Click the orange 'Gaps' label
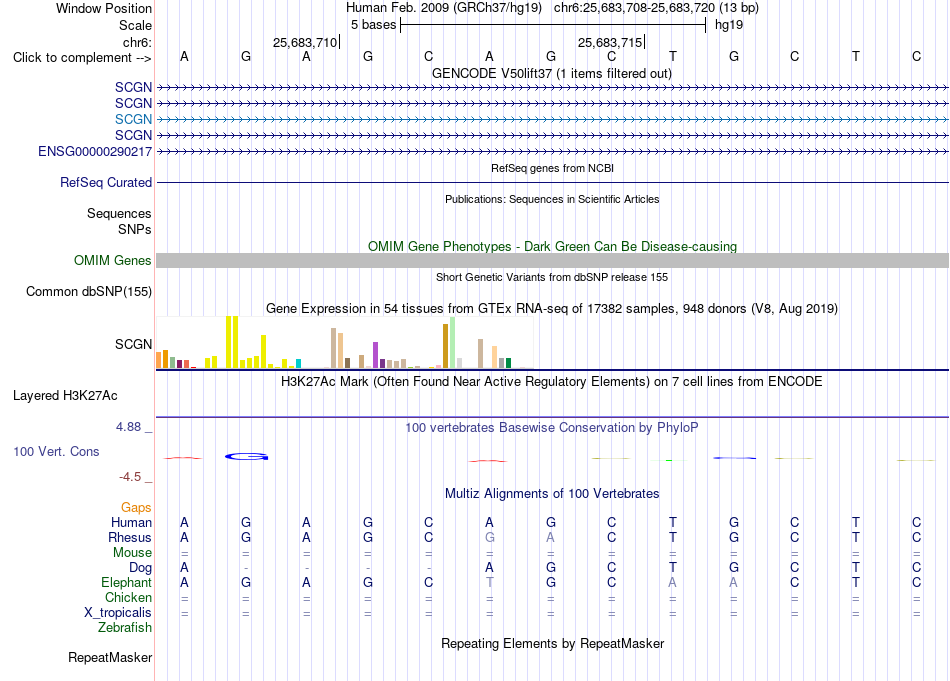 click(x=136, y=507)
